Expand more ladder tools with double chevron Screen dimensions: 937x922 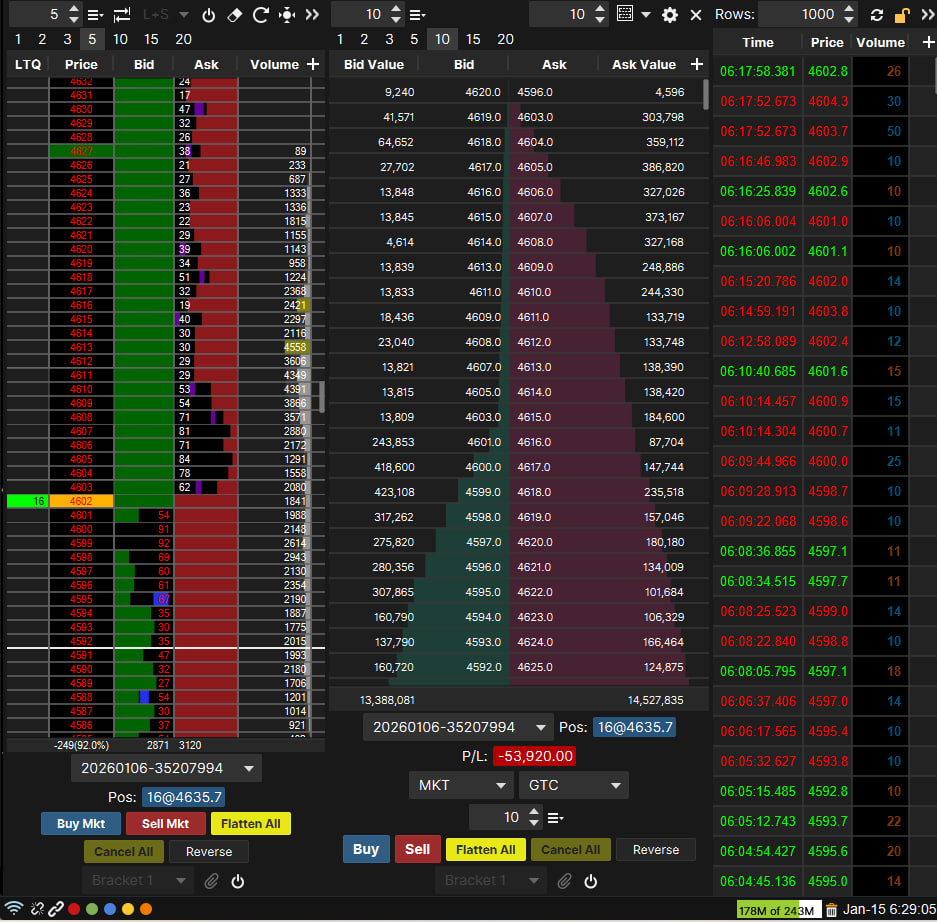313,14
